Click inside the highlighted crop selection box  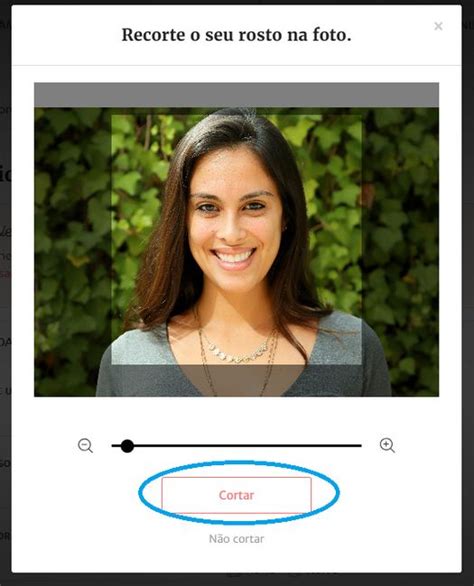[x=236, y=239]
